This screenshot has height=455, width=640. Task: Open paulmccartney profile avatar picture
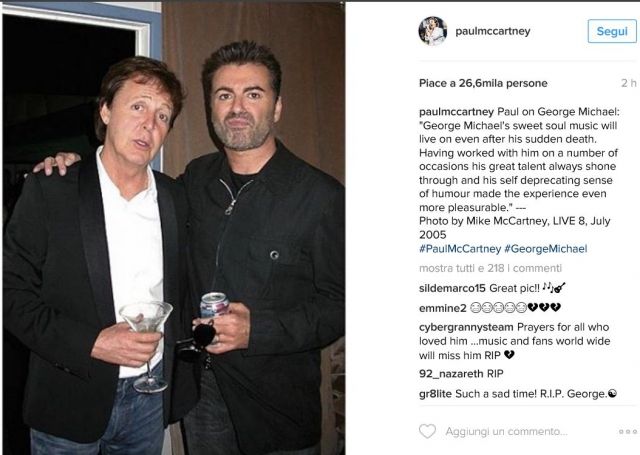click(x=433, y=31)
